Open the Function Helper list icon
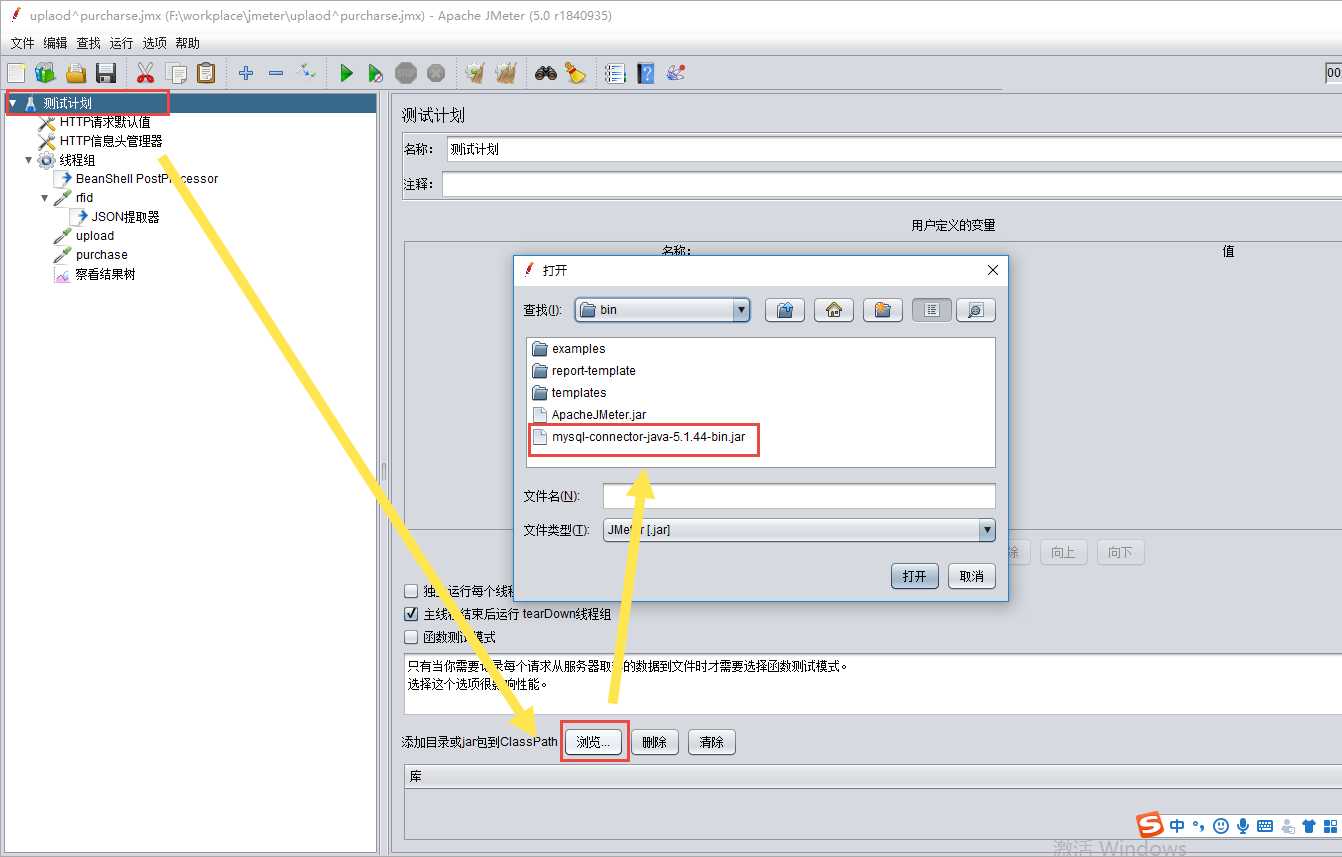Viewport: 1342px width, 857px height. [x=615, y=73]
